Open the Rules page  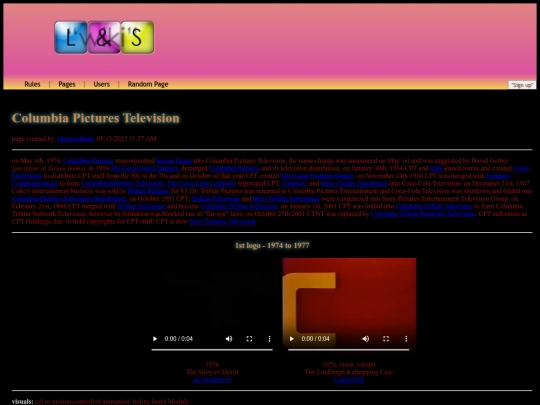[32, 84]
